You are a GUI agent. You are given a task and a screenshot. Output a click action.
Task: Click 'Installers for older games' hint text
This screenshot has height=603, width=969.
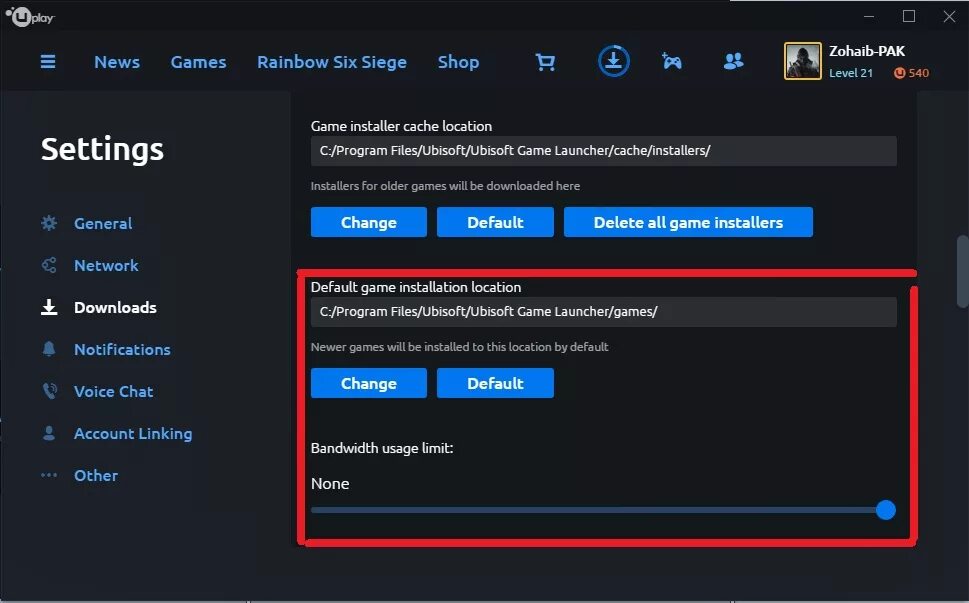[445, 186]
